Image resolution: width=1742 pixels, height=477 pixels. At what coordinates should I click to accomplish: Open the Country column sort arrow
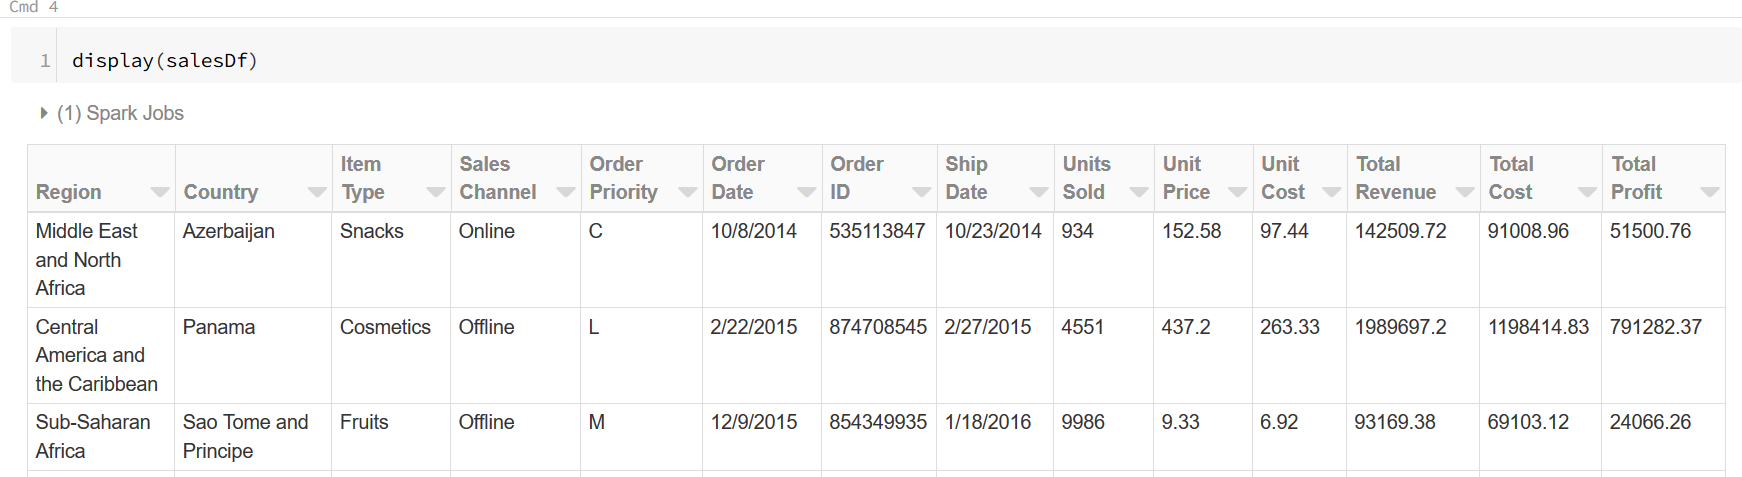pyautogui.click(x=317, y=192)
